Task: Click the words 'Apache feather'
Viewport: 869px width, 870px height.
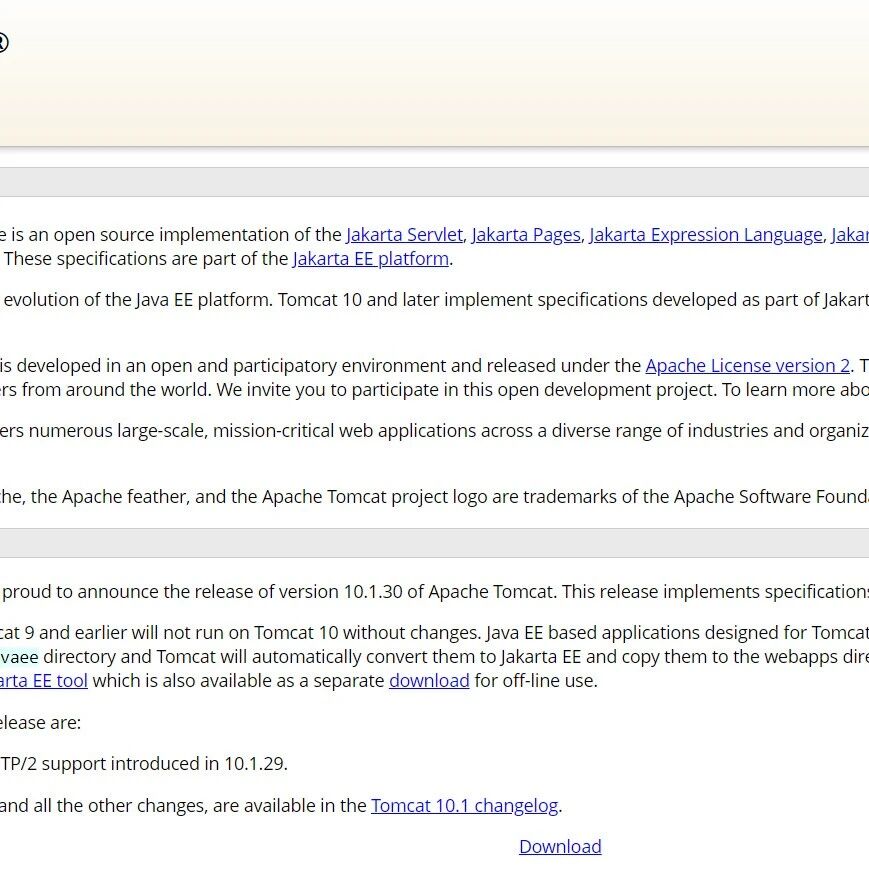Action: click(125, 496)
